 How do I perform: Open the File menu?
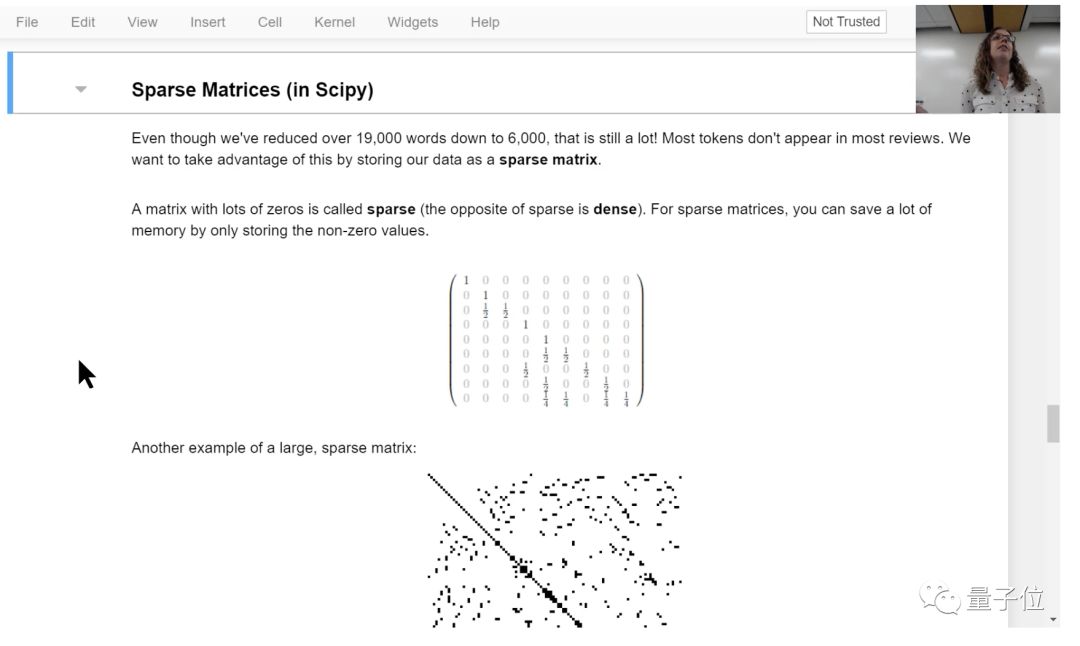click(x=27, y=22)
